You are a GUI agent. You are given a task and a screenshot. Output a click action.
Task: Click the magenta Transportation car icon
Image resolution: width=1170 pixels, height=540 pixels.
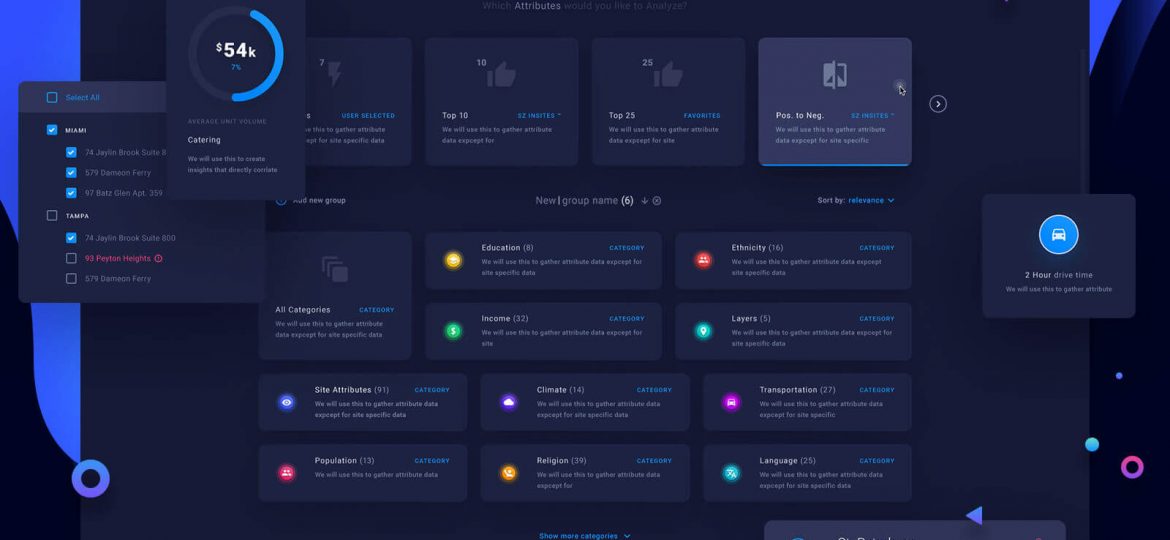[731, 402]
